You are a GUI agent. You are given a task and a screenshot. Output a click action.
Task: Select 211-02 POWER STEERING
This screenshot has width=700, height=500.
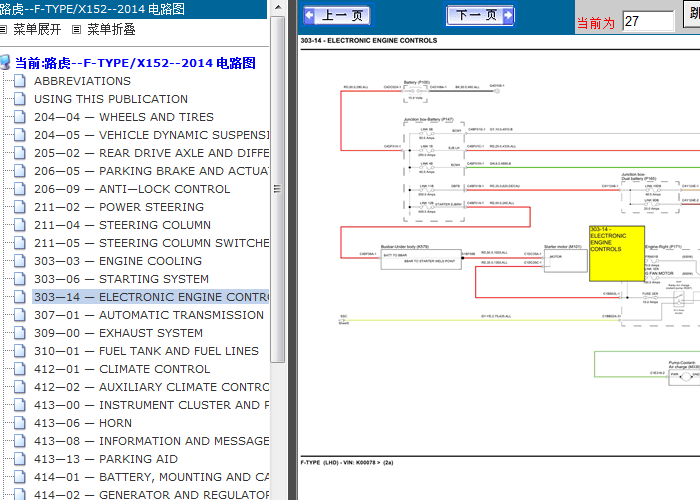tap(119, 207)
